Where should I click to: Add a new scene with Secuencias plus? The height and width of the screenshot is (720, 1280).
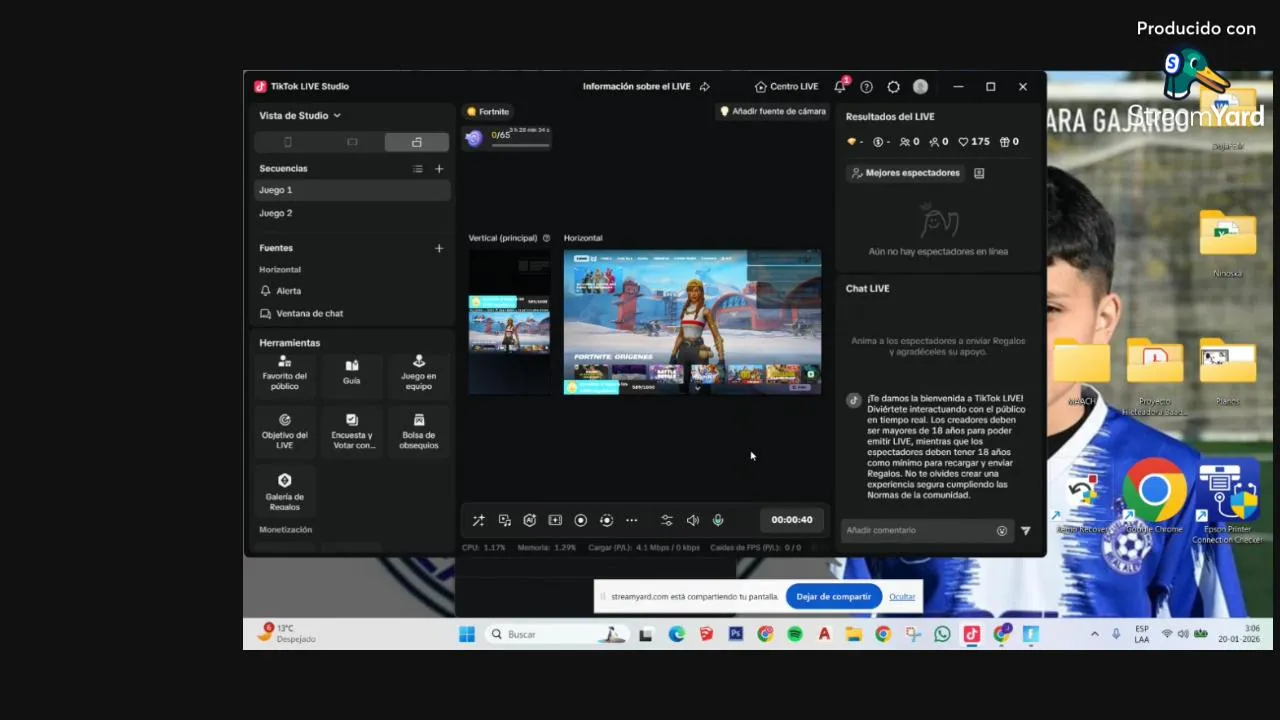point(438,169)
